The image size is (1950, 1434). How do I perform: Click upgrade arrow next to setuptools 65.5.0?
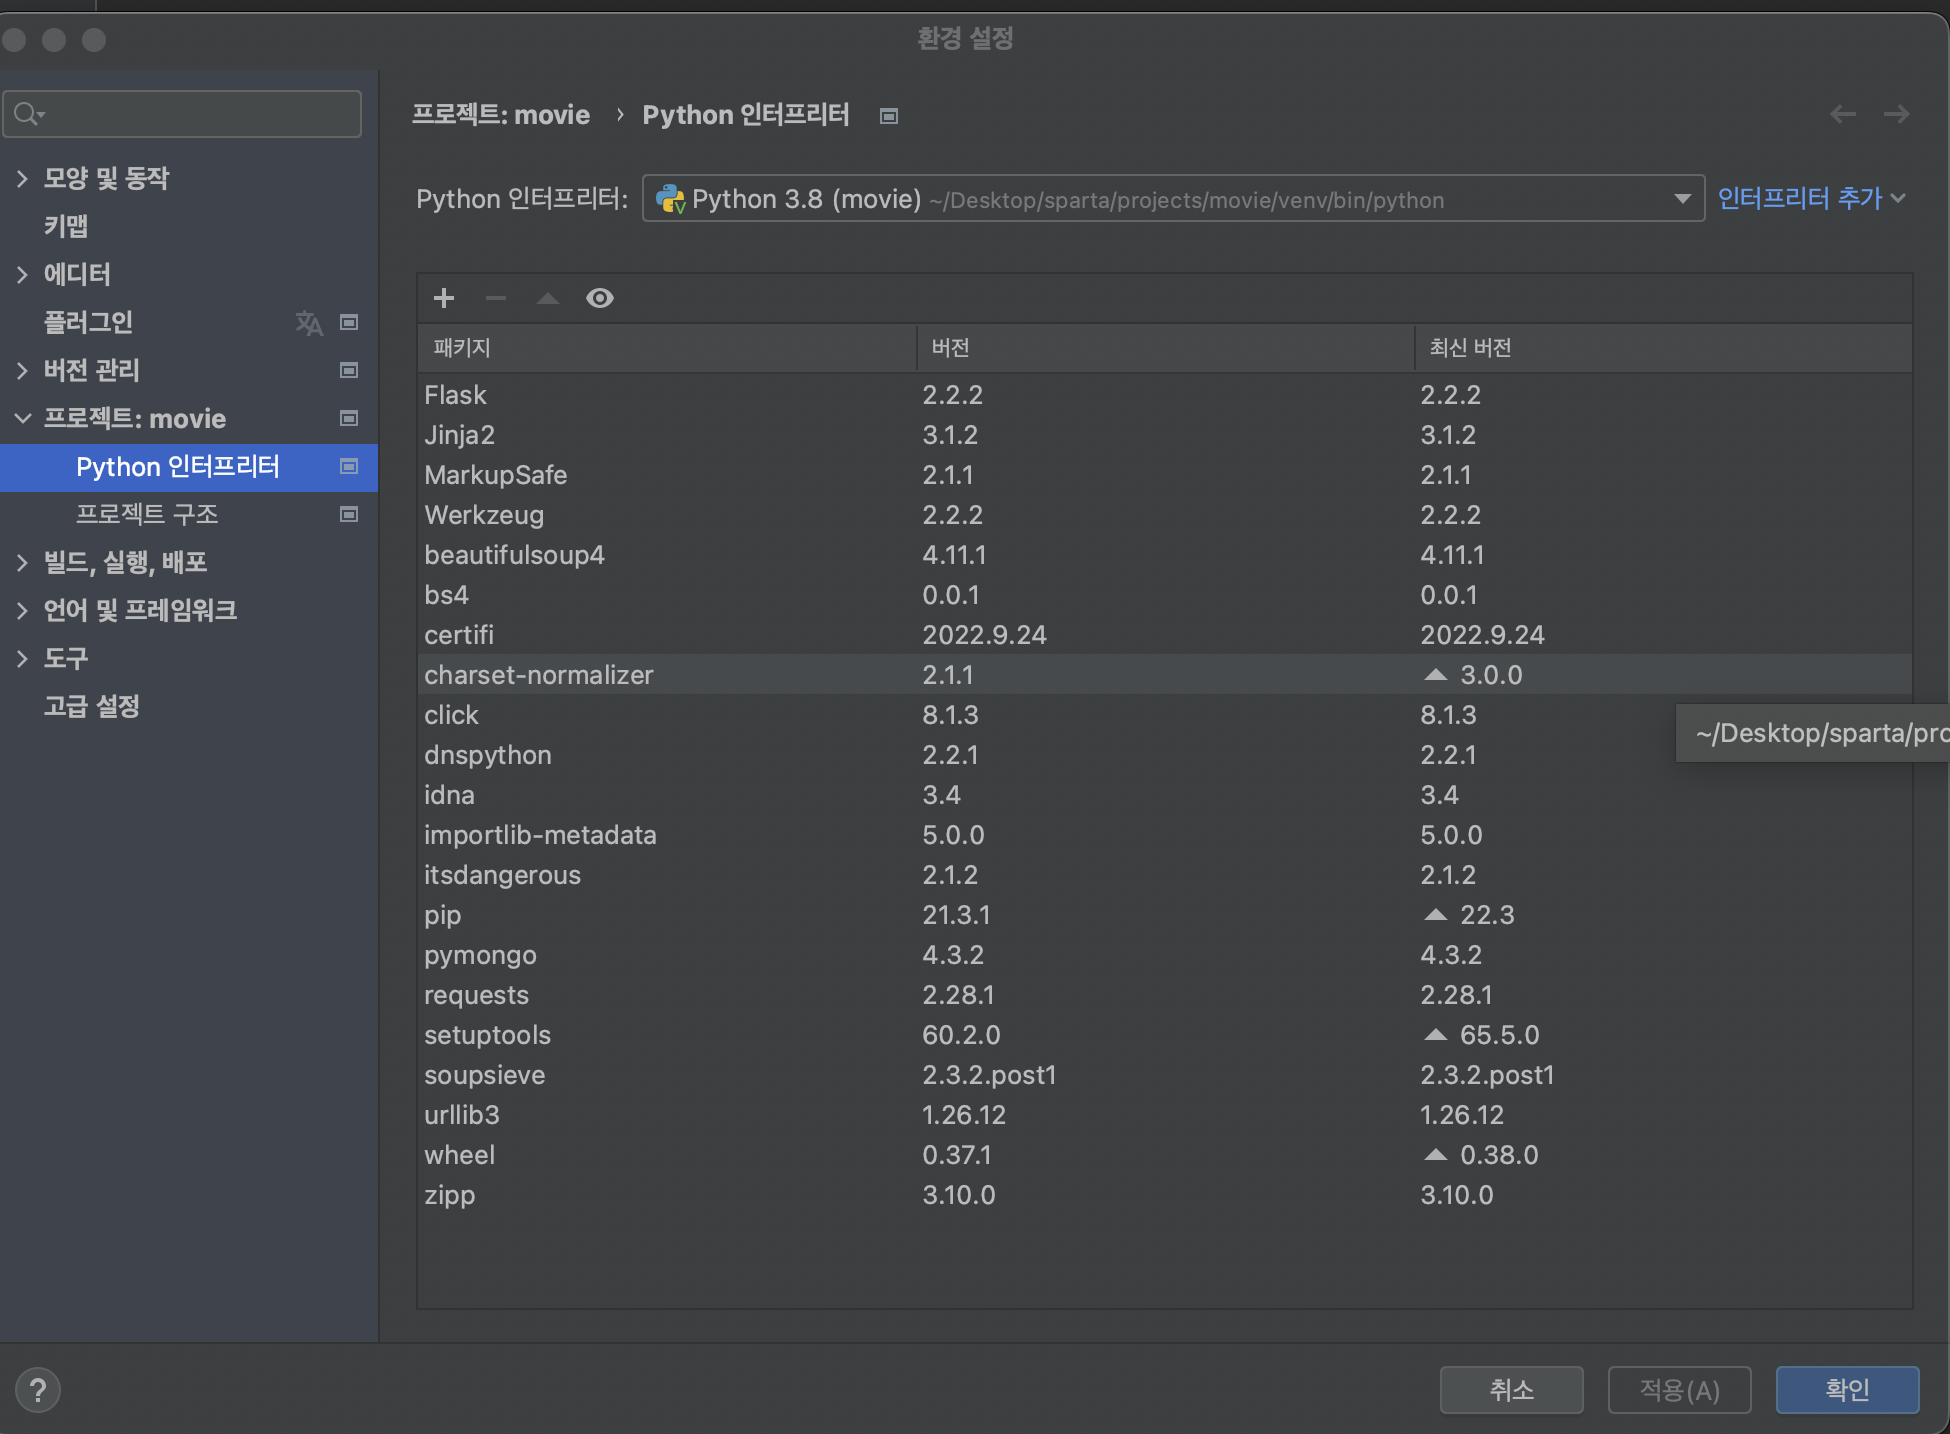1436,1035
